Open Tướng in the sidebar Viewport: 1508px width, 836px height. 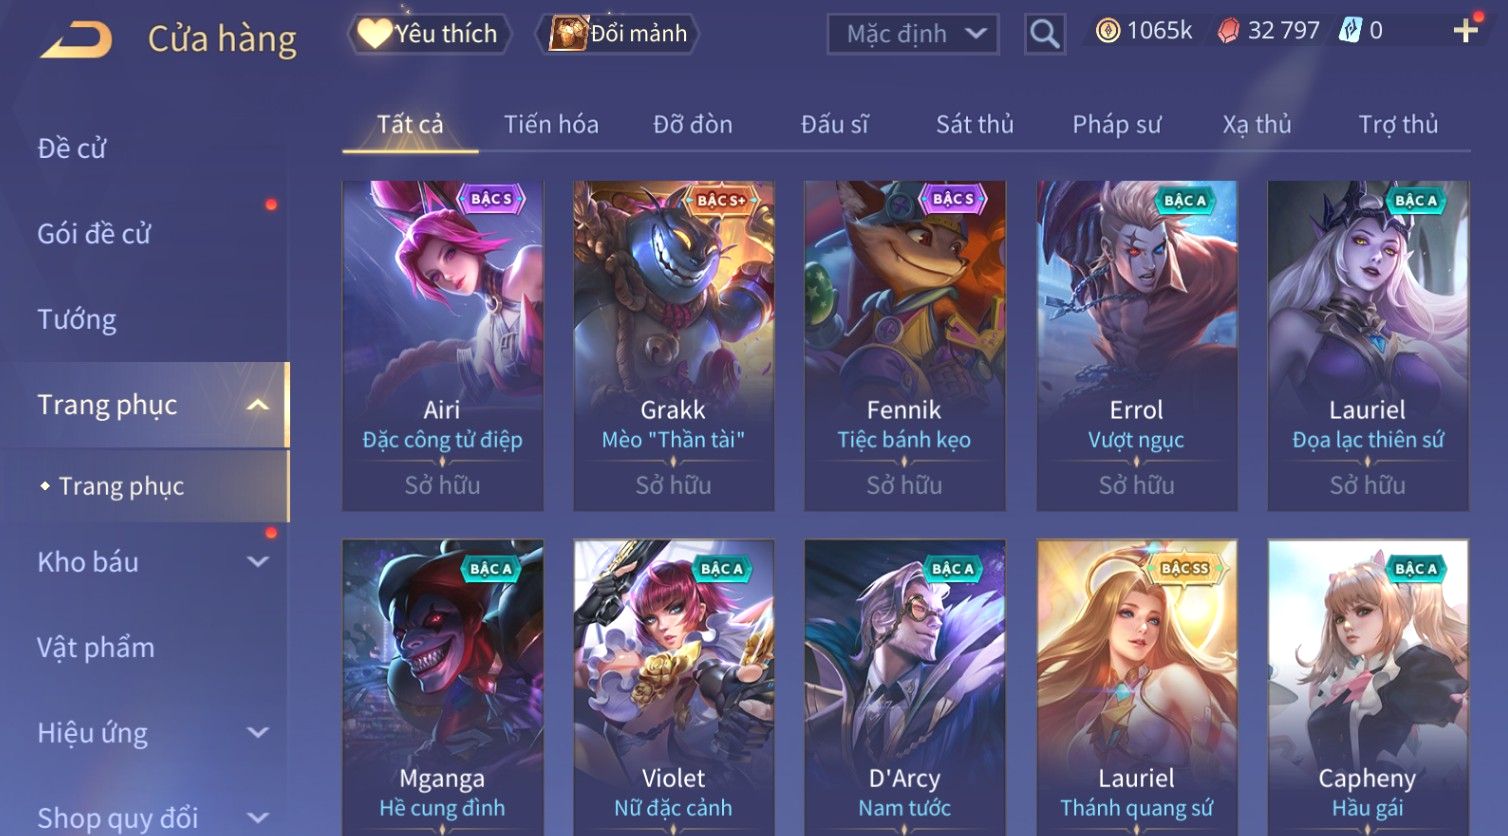click(x=77, y=320)
